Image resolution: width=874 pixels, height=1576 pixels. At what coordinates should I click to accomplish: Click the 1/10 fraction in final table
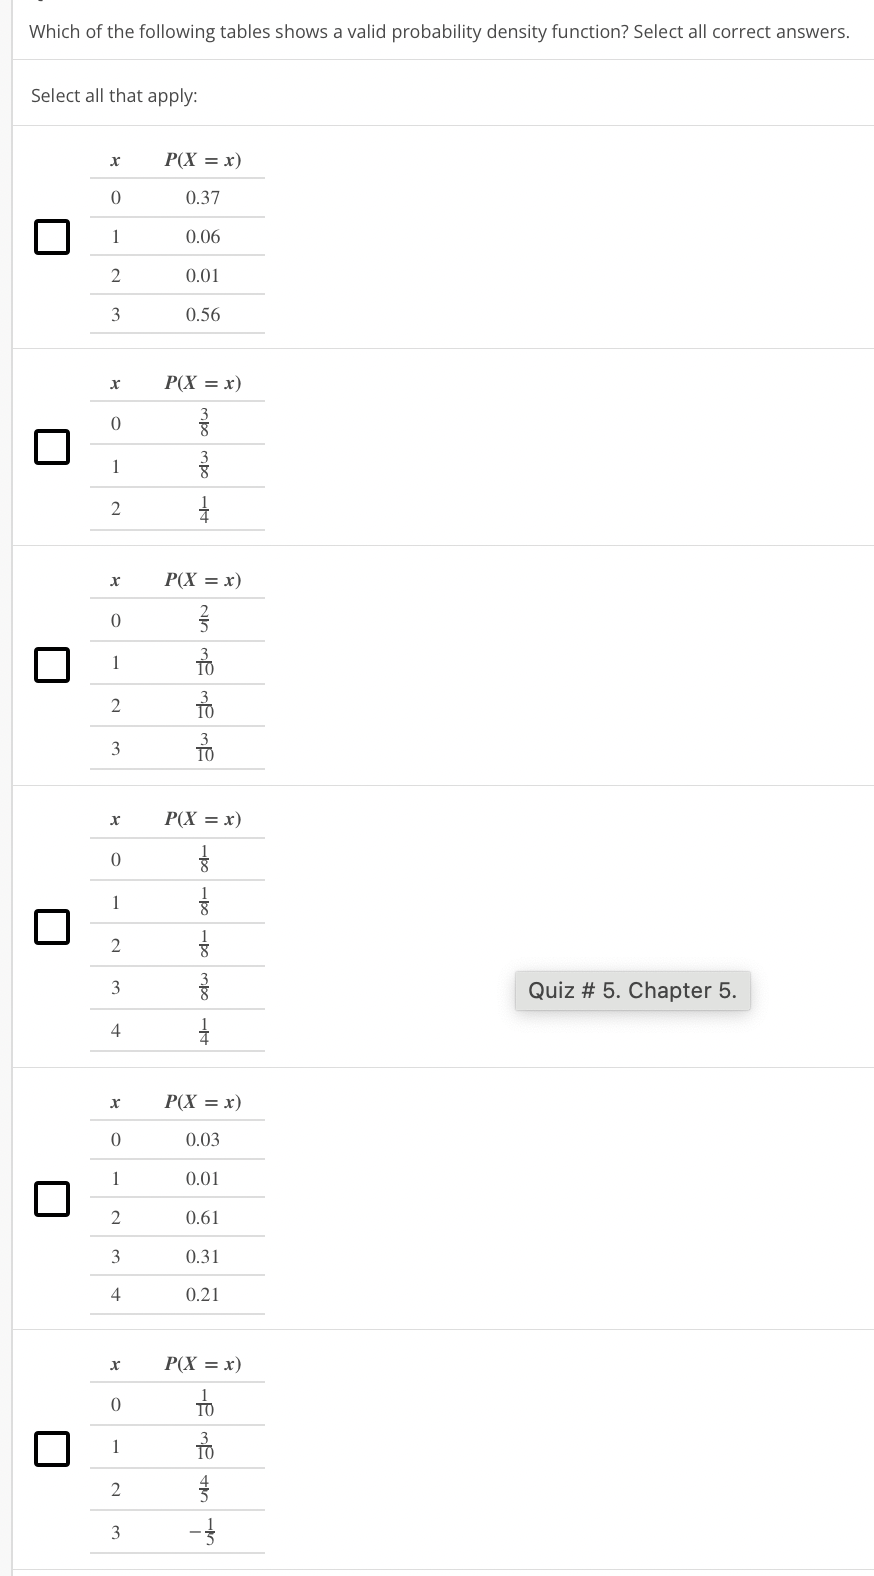coord(204,1403)
